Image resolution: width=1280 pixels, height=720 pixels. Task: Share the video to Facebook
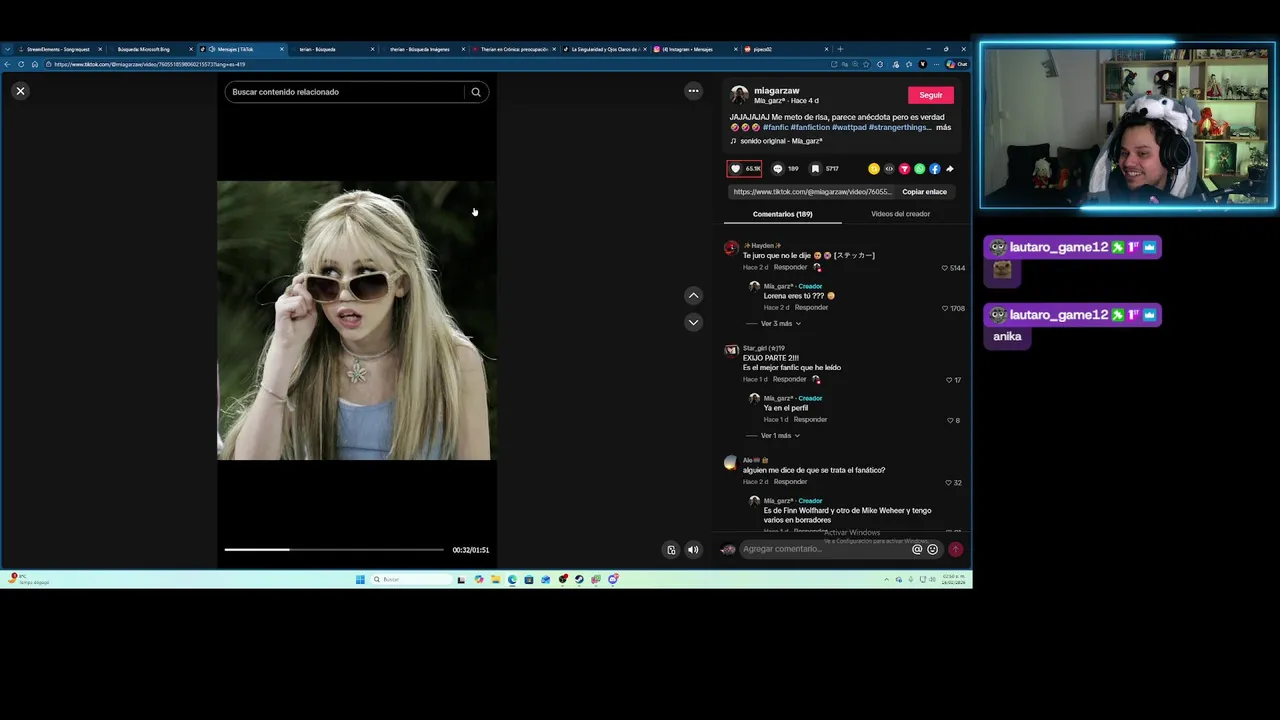click(934, 169)
